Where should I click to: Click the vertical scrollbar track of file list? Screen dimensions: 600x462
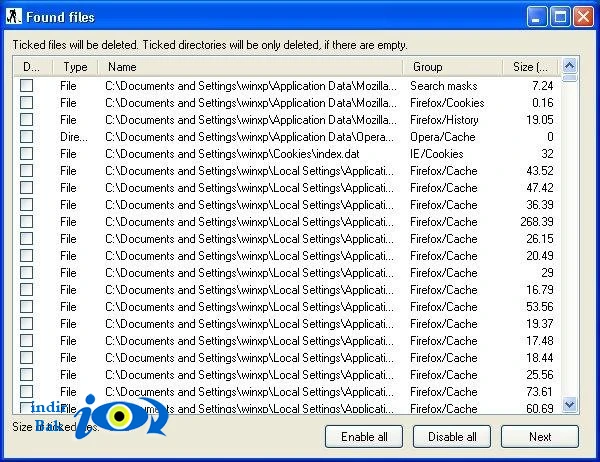click(569, 239)
